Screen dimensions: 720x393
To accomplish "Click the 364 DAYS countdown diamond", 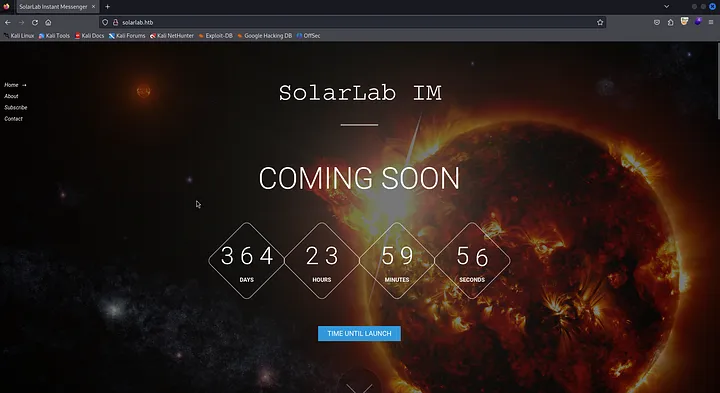I will [247, 261].
